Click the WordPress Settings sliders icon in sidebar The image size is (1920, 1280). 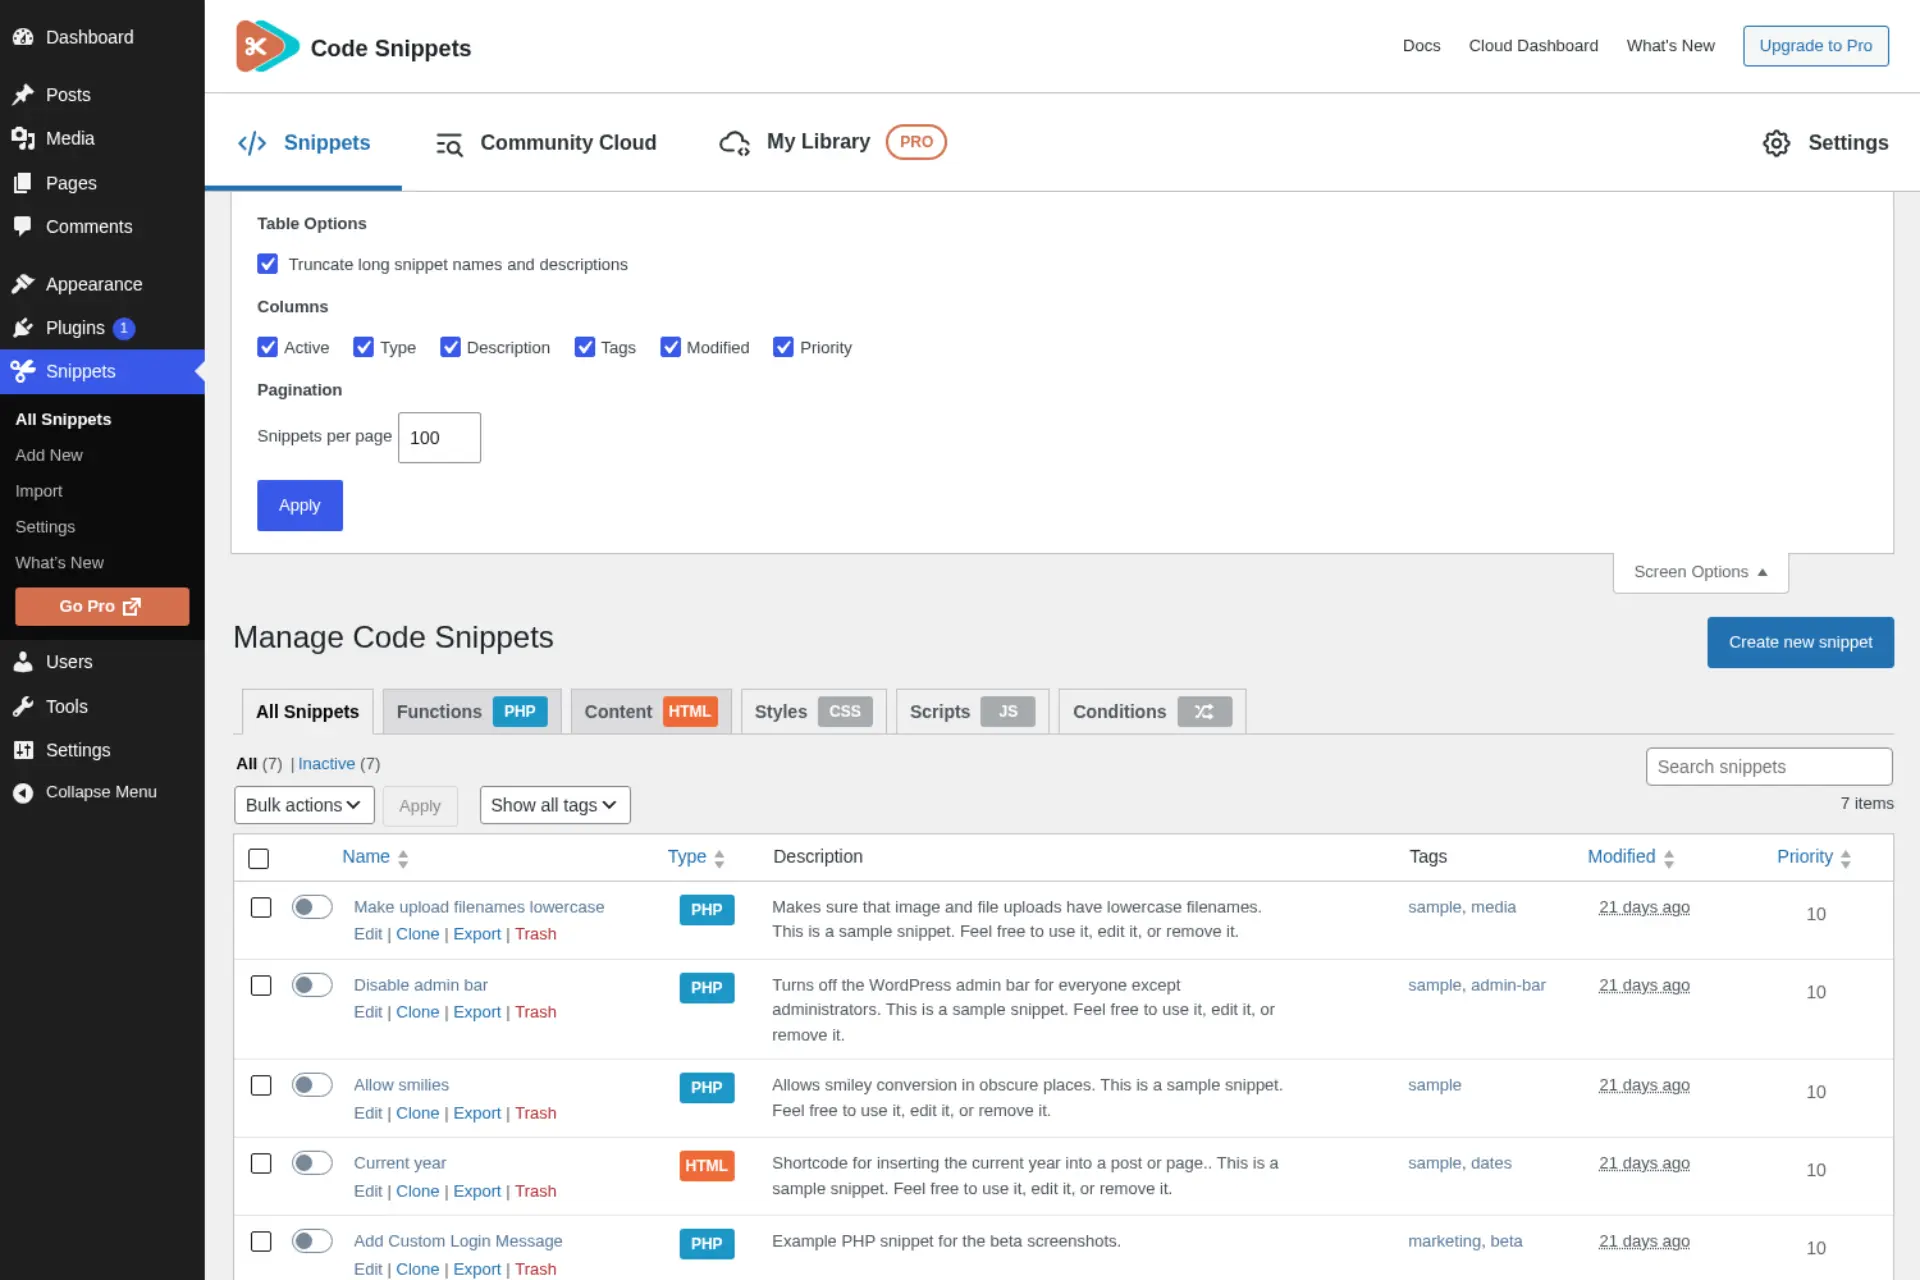click(23, 750)
